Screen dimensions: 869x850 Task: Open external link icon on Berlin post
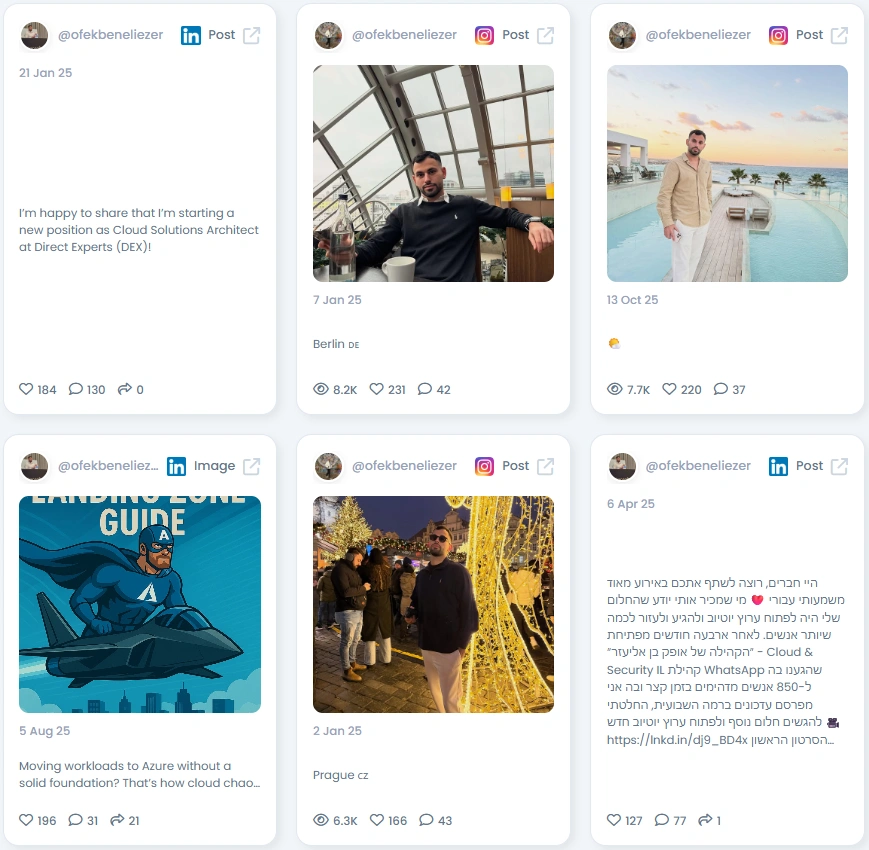(545, 35)
